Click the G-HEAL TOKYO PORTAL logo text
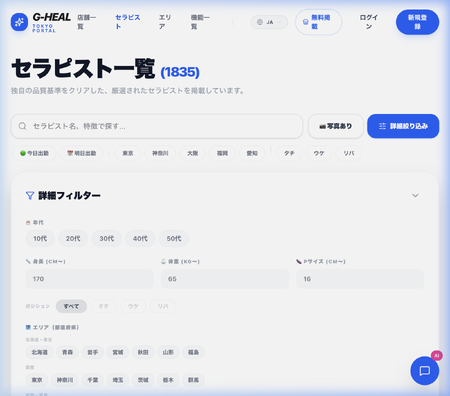Image resolution: width=450 pixels, height=396 pixels. 51,22
